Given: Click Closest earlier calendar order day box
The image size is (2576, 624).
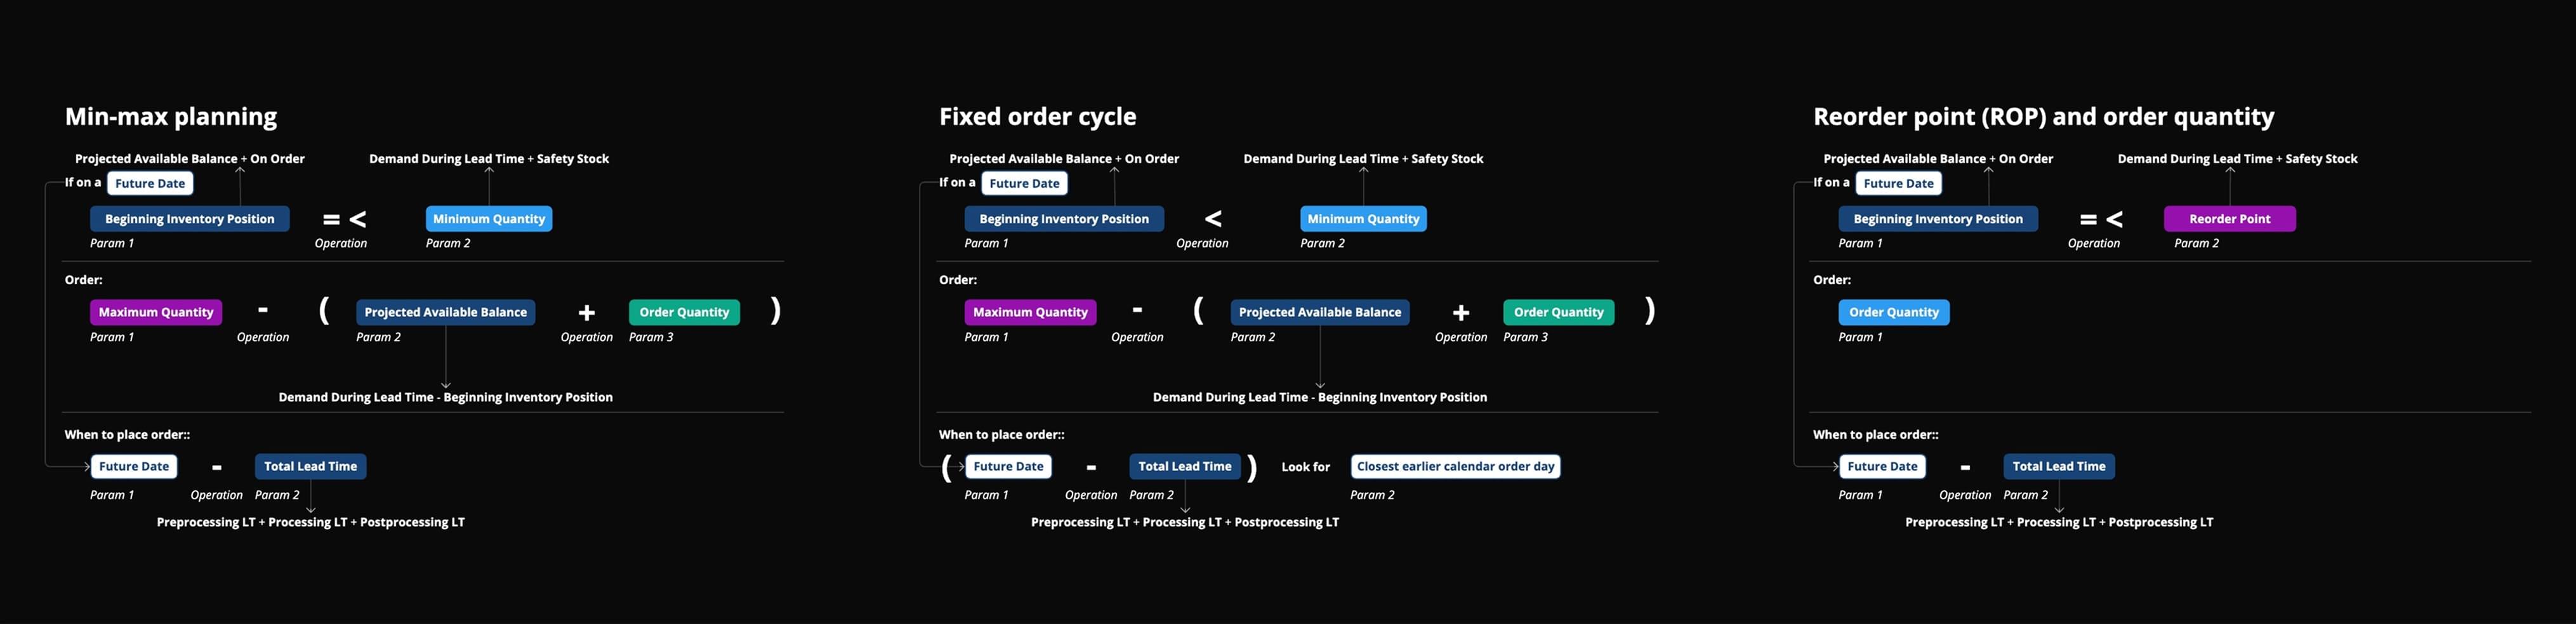Looking at the screenshot, I should [1456, 467].
